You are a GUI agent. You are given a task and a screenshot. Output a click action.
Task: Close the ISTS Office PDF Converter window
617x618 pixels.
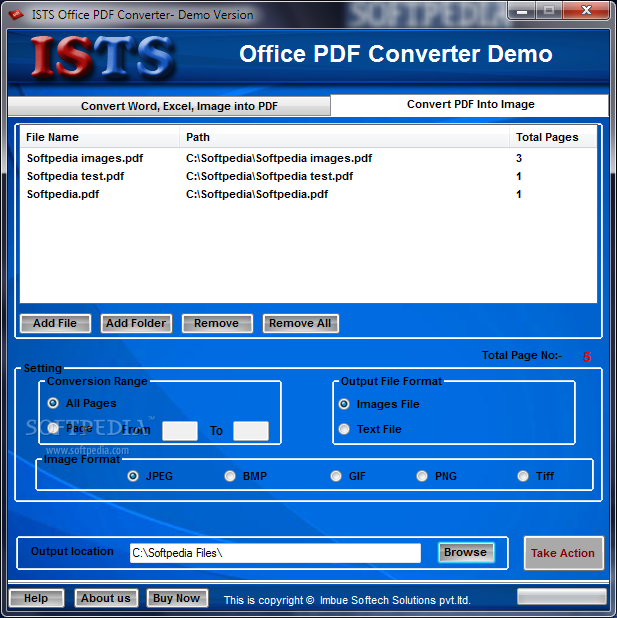(586, 10)
